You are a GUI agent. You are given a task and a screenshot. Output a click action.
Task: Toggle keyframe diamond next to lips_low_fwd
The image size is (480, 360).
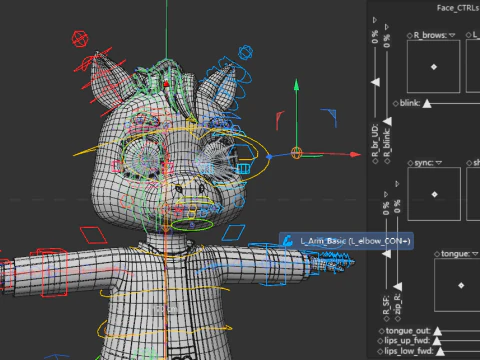pyautogui.click(x=380, y=351)
